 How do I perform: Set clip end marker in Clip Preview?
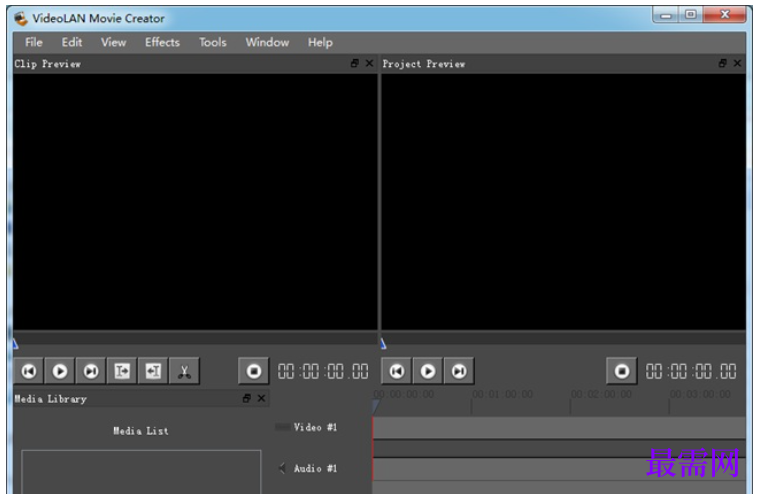153,371
